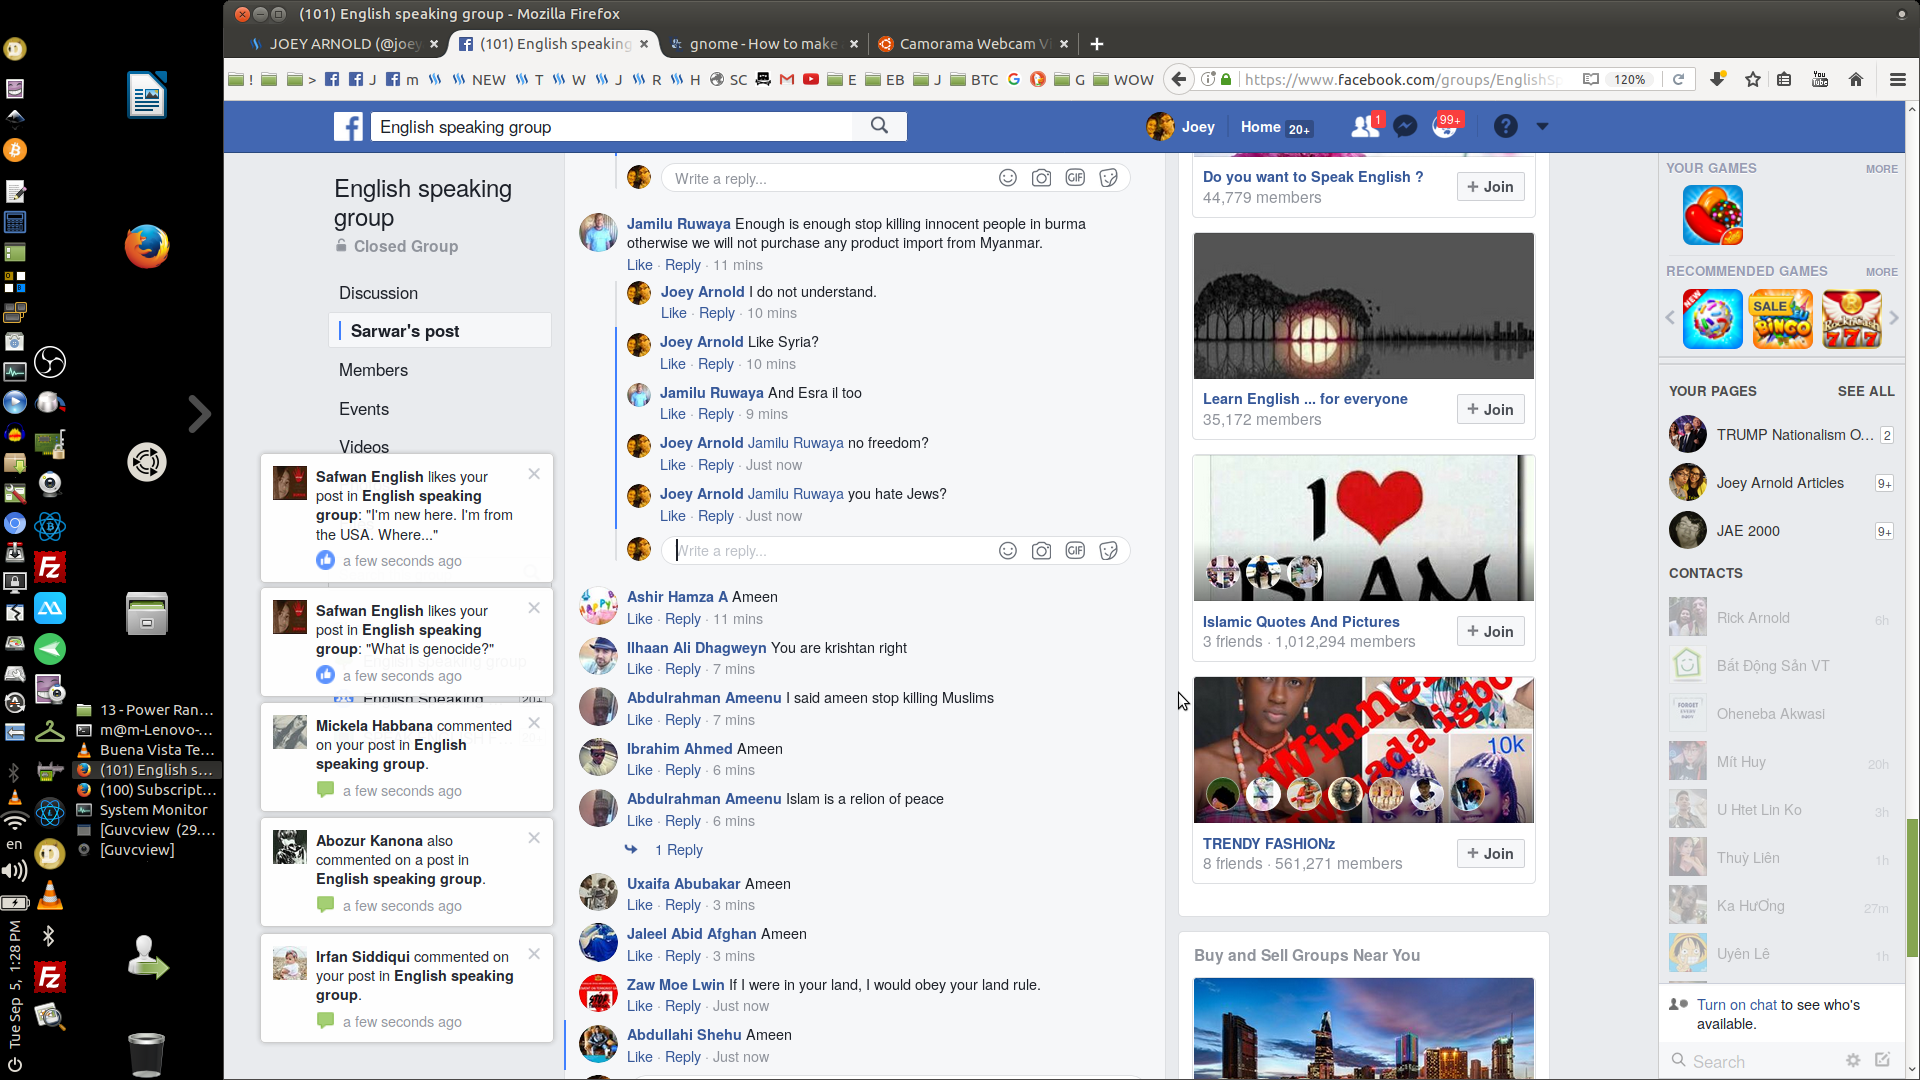This screenshot has width=1920, height=1080.
Task: Bookmark this page with star icon
Action: tap(1752, 79)
